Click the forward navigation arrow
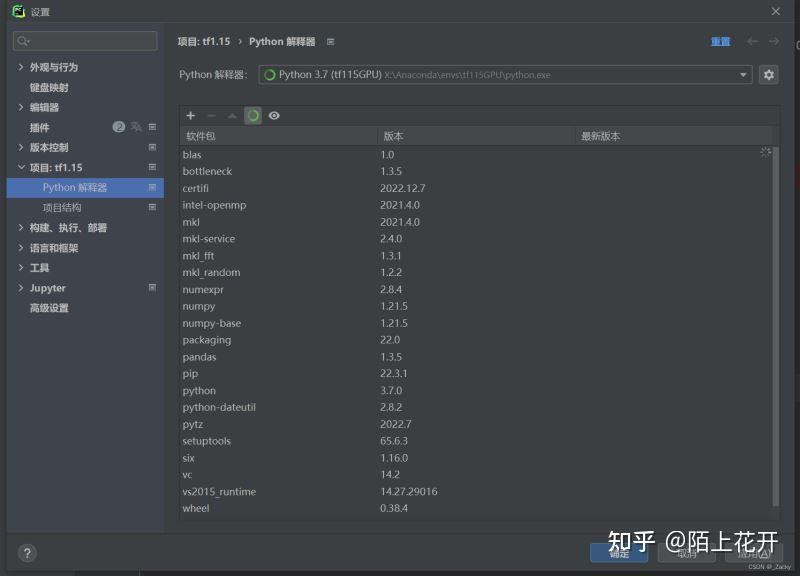Image resolution: width=800 pixels, height=576 pixels. pyautogui.click(x=772, y=41)
